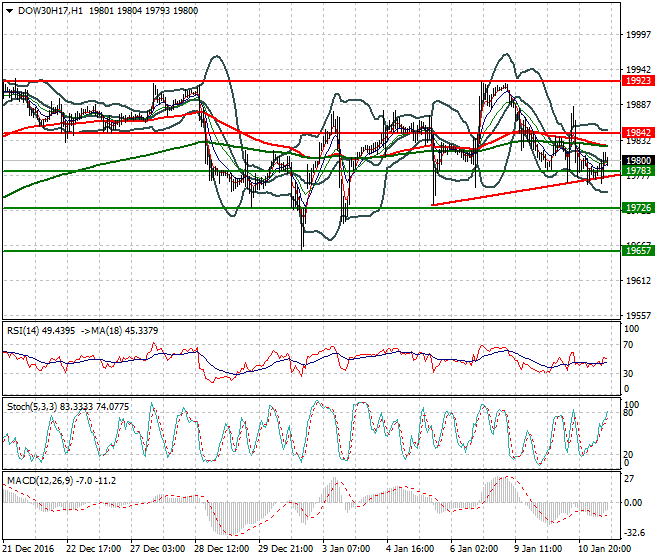Click the red 19923 resistance price label
This screenshot has height=560, width=660.
click(638, 81)
